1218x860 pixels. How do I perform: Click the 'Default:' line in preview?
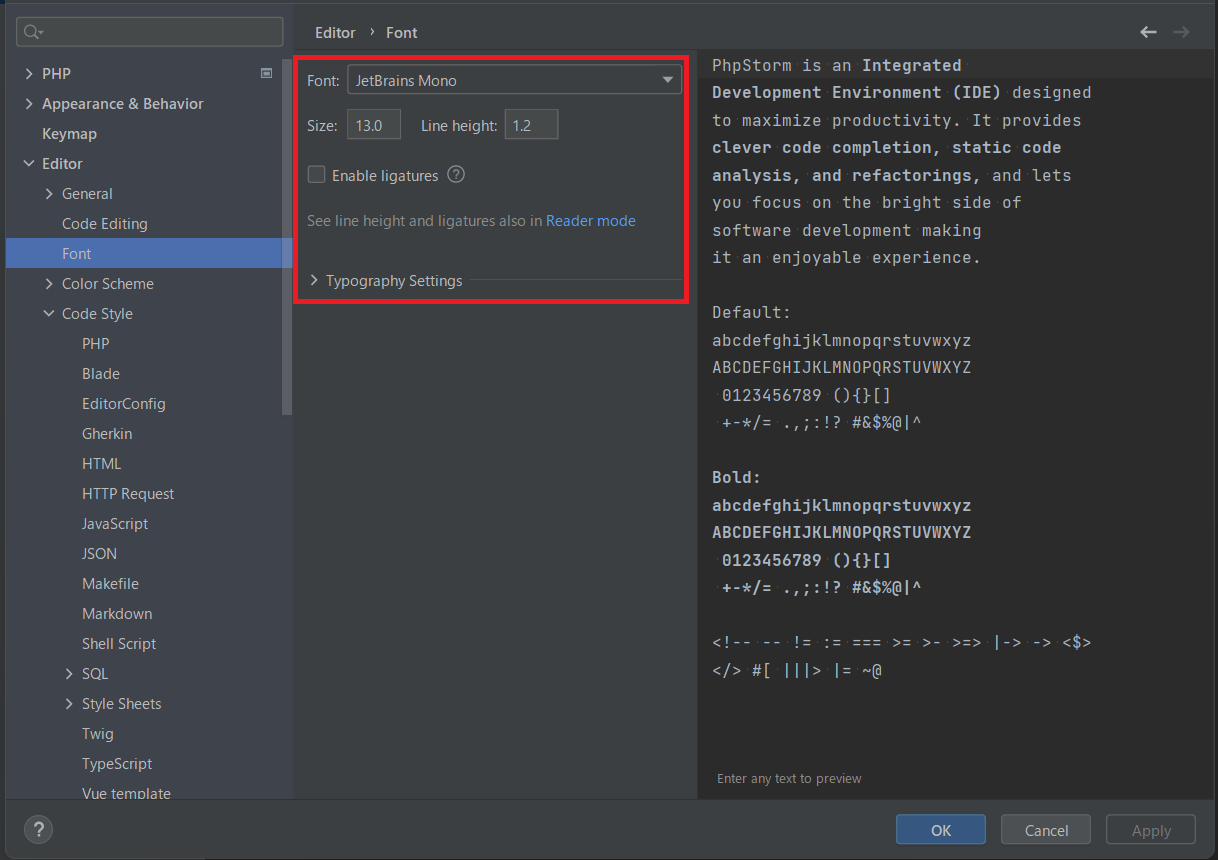point(751,313)
